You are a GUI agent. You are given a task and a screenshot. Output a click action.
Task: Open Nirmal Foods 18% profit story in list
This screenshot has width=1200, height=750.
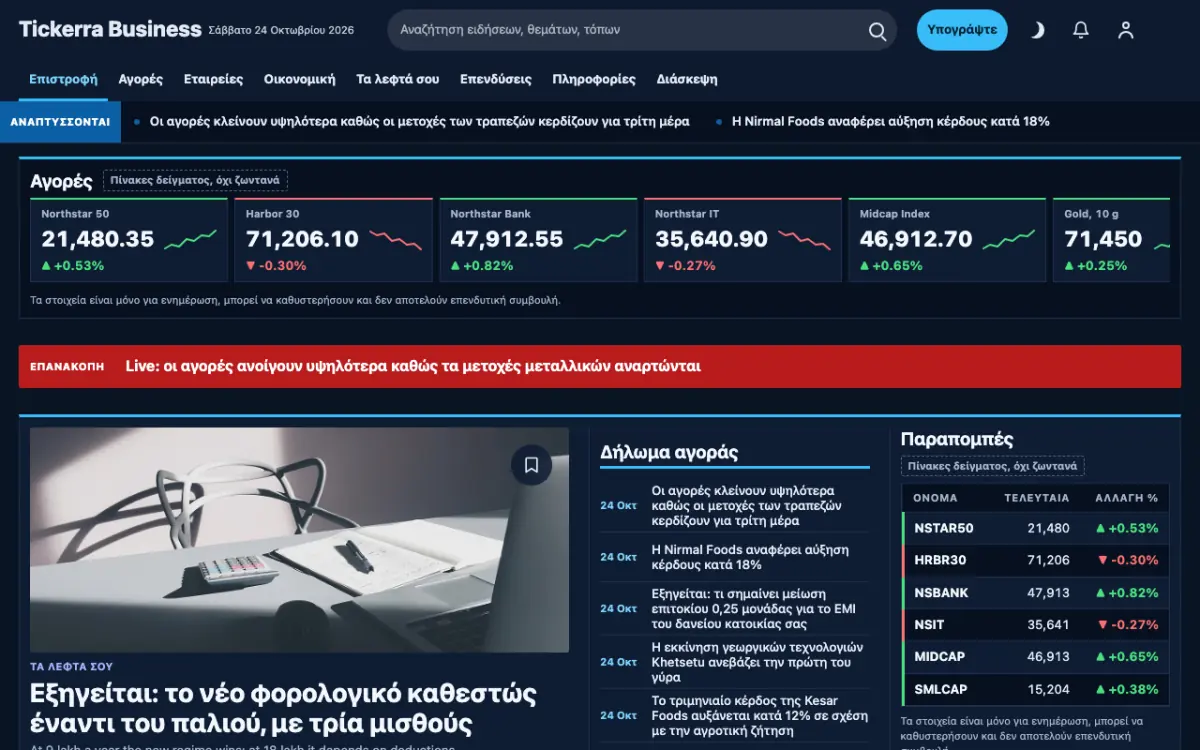[x=750, y=557]
